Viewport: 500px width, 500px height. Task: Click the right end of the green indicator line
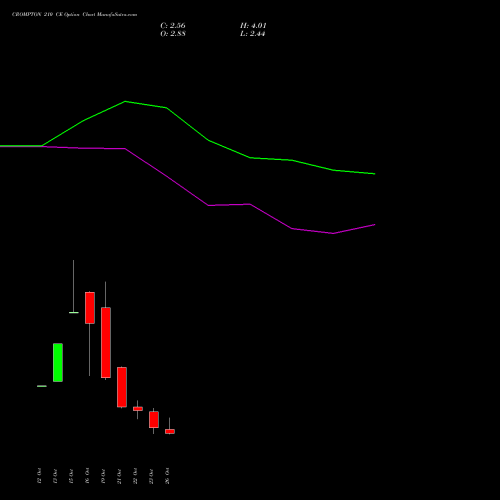[375, 174]
